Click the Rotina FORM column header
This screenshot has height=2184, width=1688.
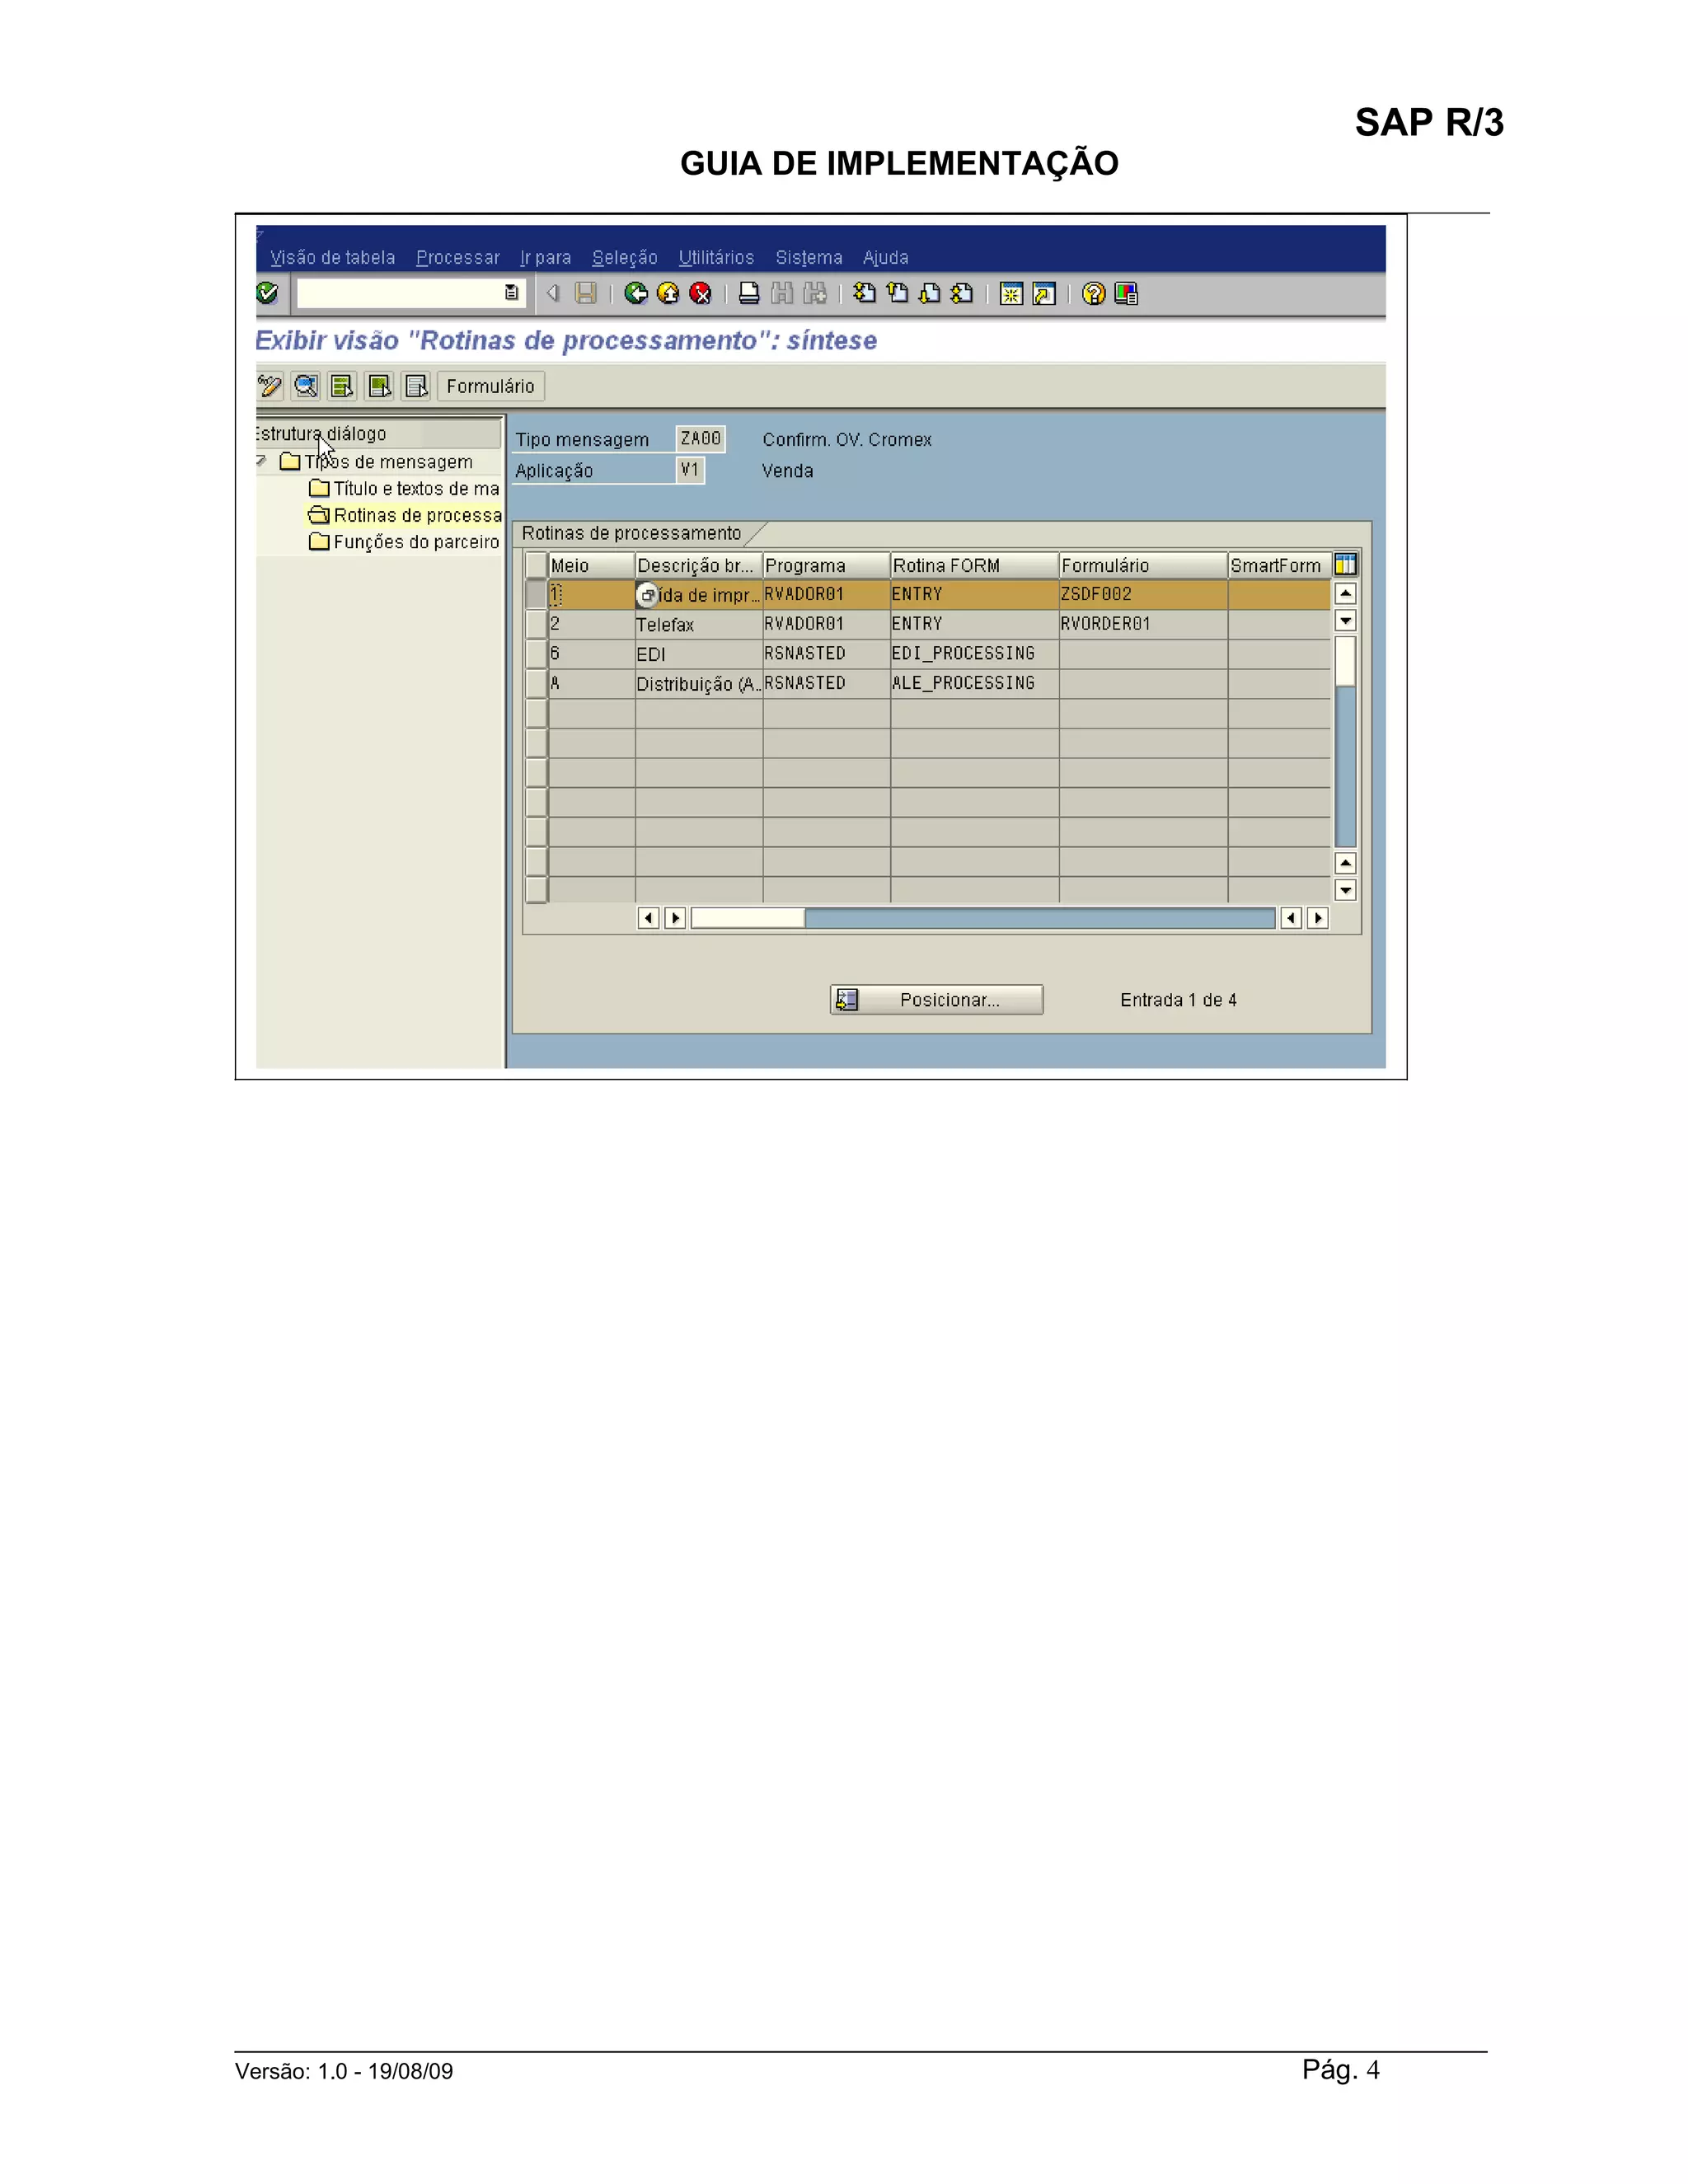[975, 566]
